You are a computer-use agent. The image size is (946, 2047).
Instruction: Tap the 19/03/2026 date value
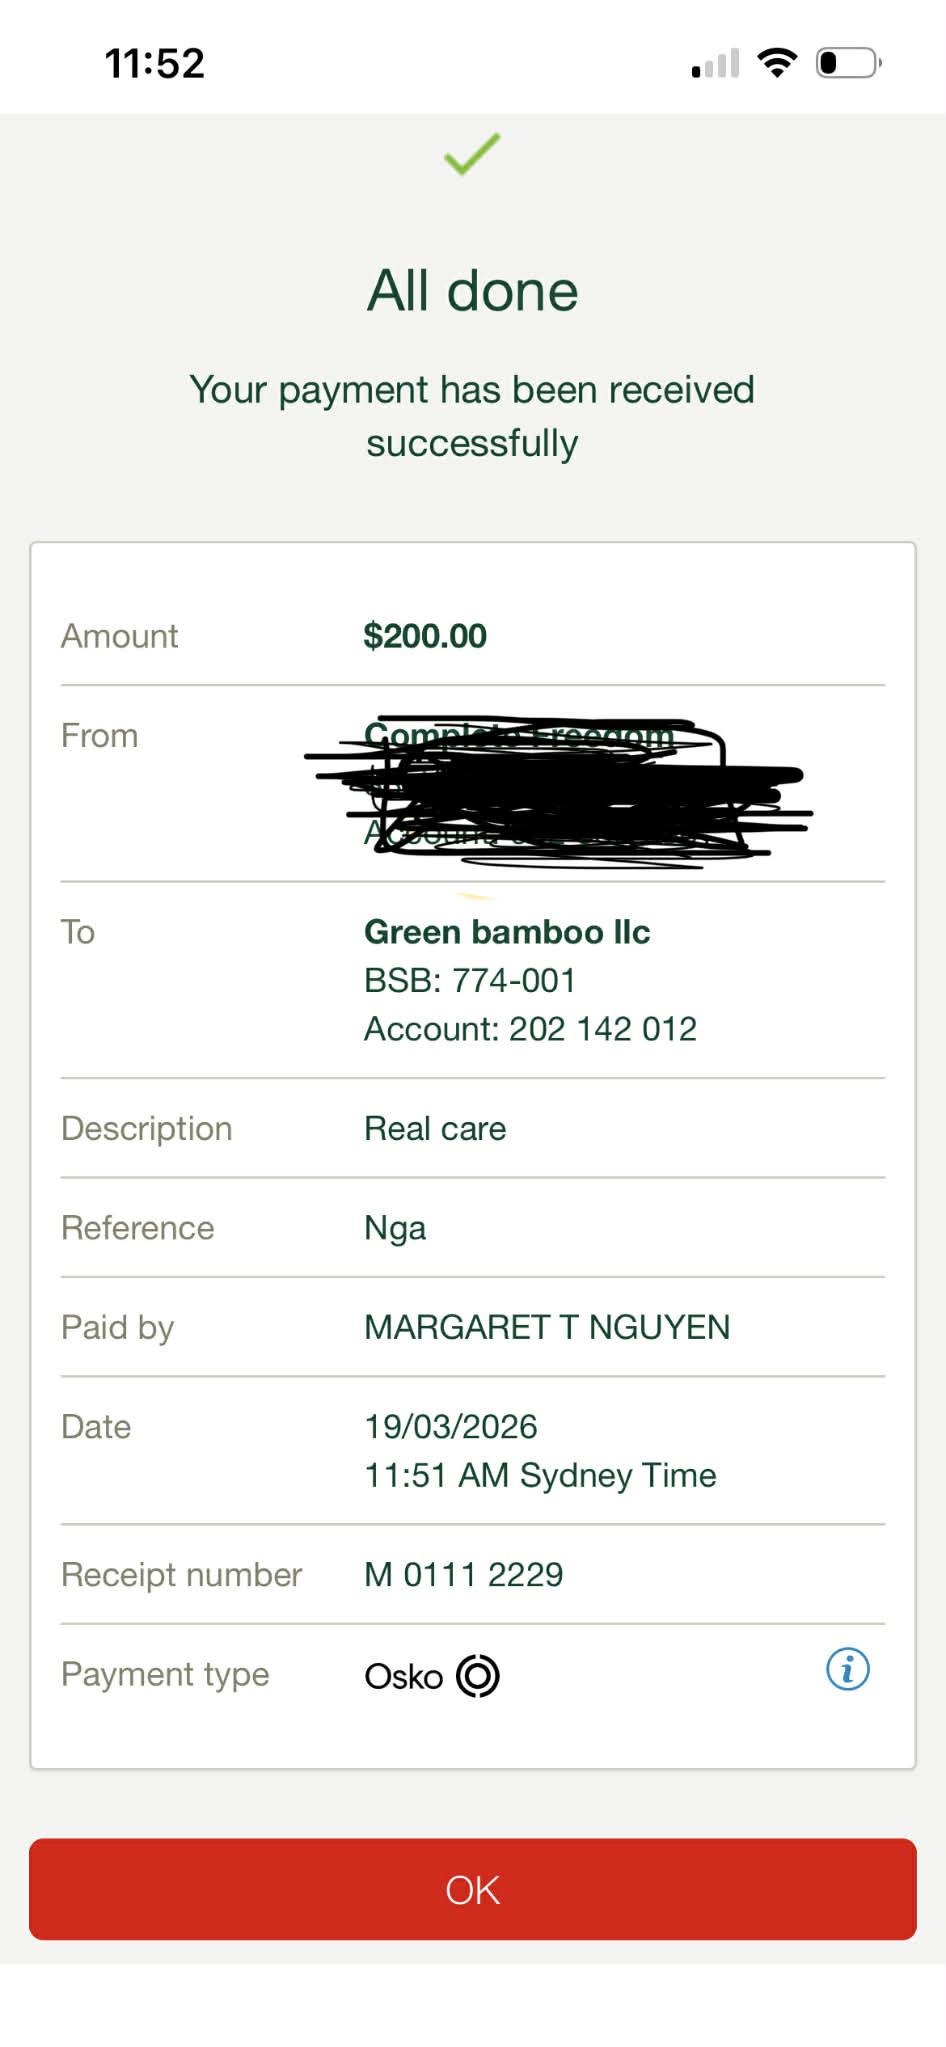(x=451, y=1426)
